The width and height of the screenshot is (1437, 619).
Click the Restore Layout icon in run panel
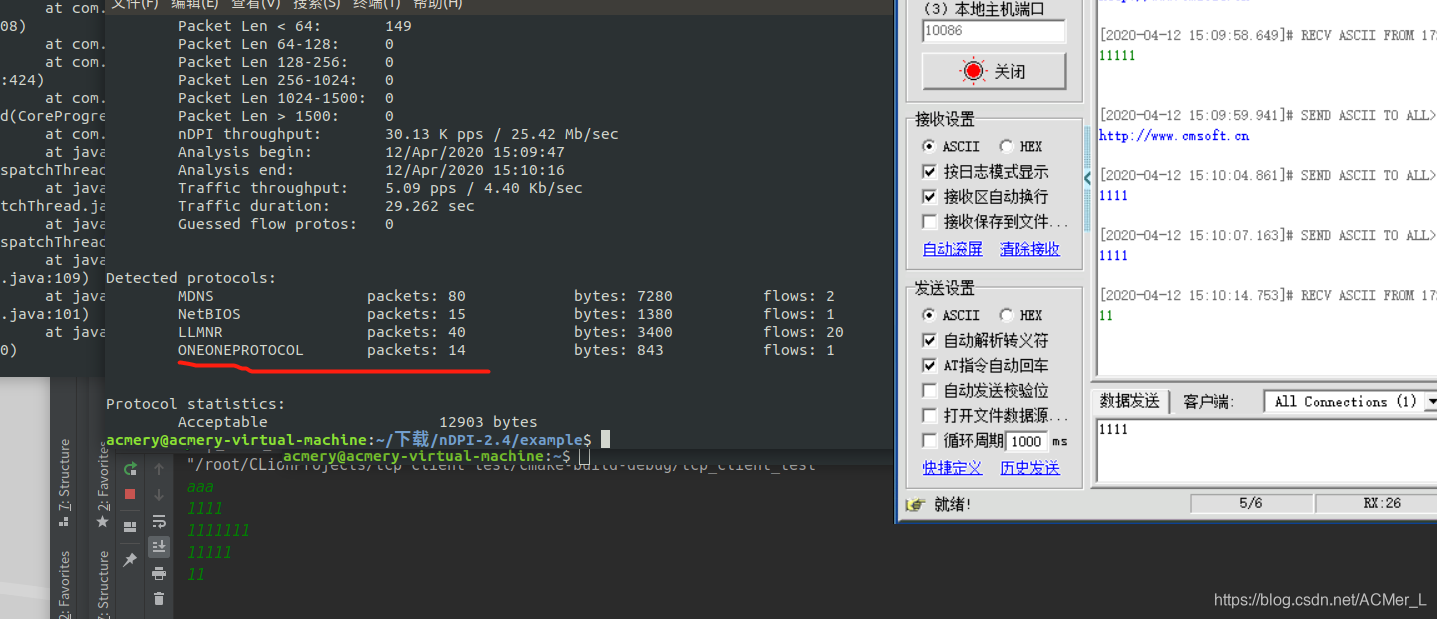[x=130, y=527]
